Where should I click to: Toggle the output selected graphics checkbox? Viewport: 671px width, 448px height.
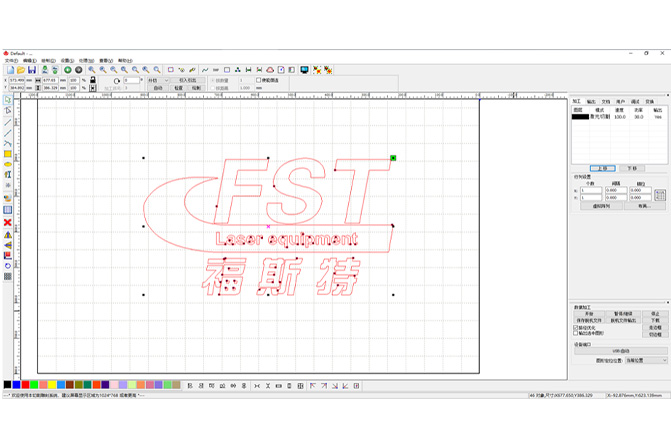[576, 333]
